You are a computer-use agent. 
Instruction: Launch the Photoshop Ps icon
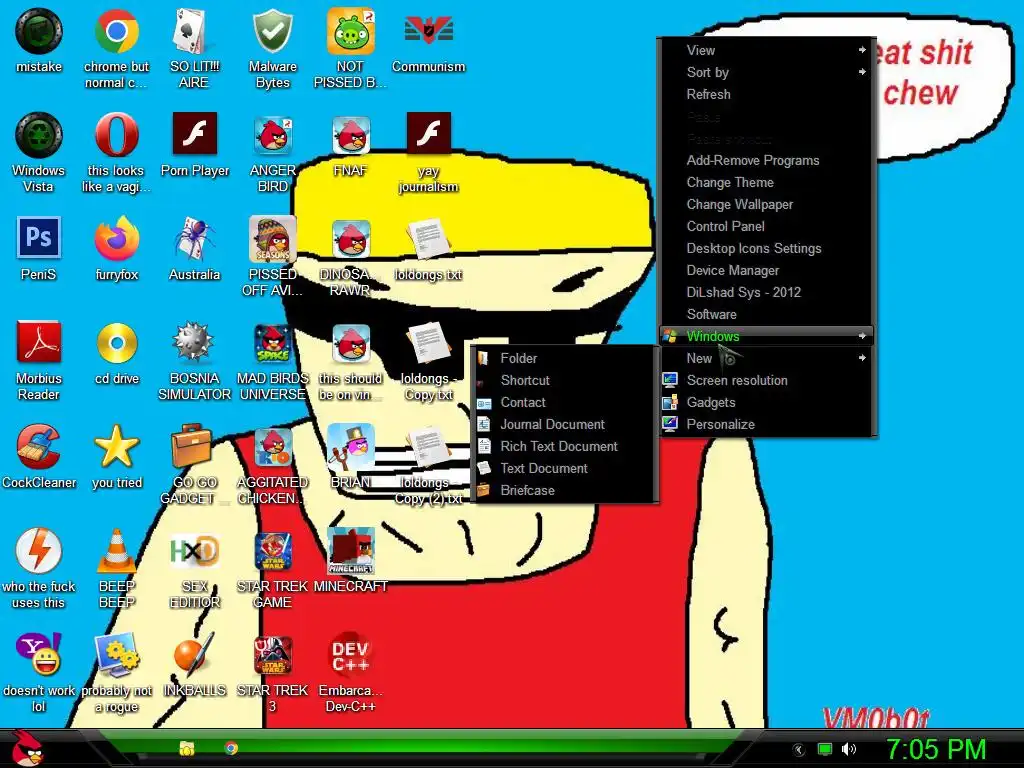39,238
